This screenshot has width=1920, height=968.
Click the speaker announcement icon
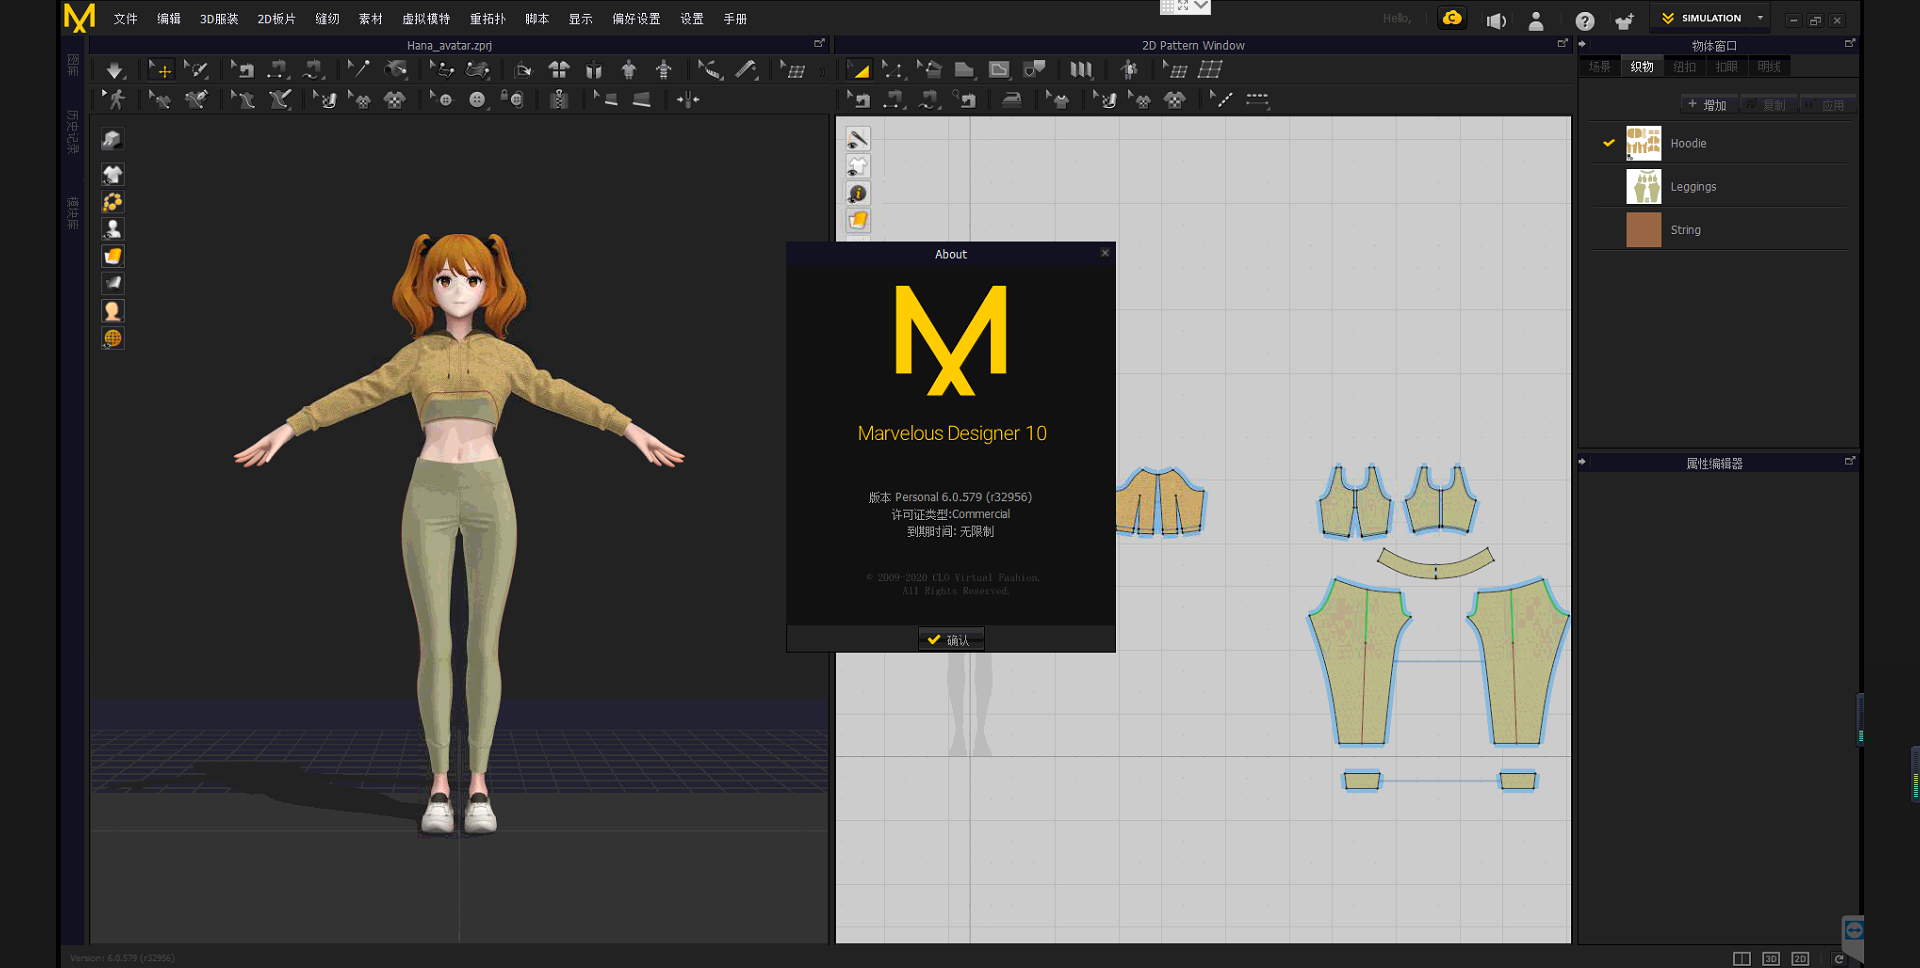[x=1496, y=21]
